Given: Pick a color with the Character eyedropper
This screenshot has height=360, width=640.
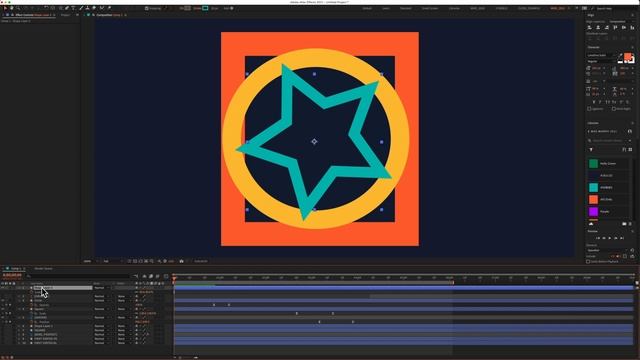Looking at the screenshot, I should pos(621,55).
